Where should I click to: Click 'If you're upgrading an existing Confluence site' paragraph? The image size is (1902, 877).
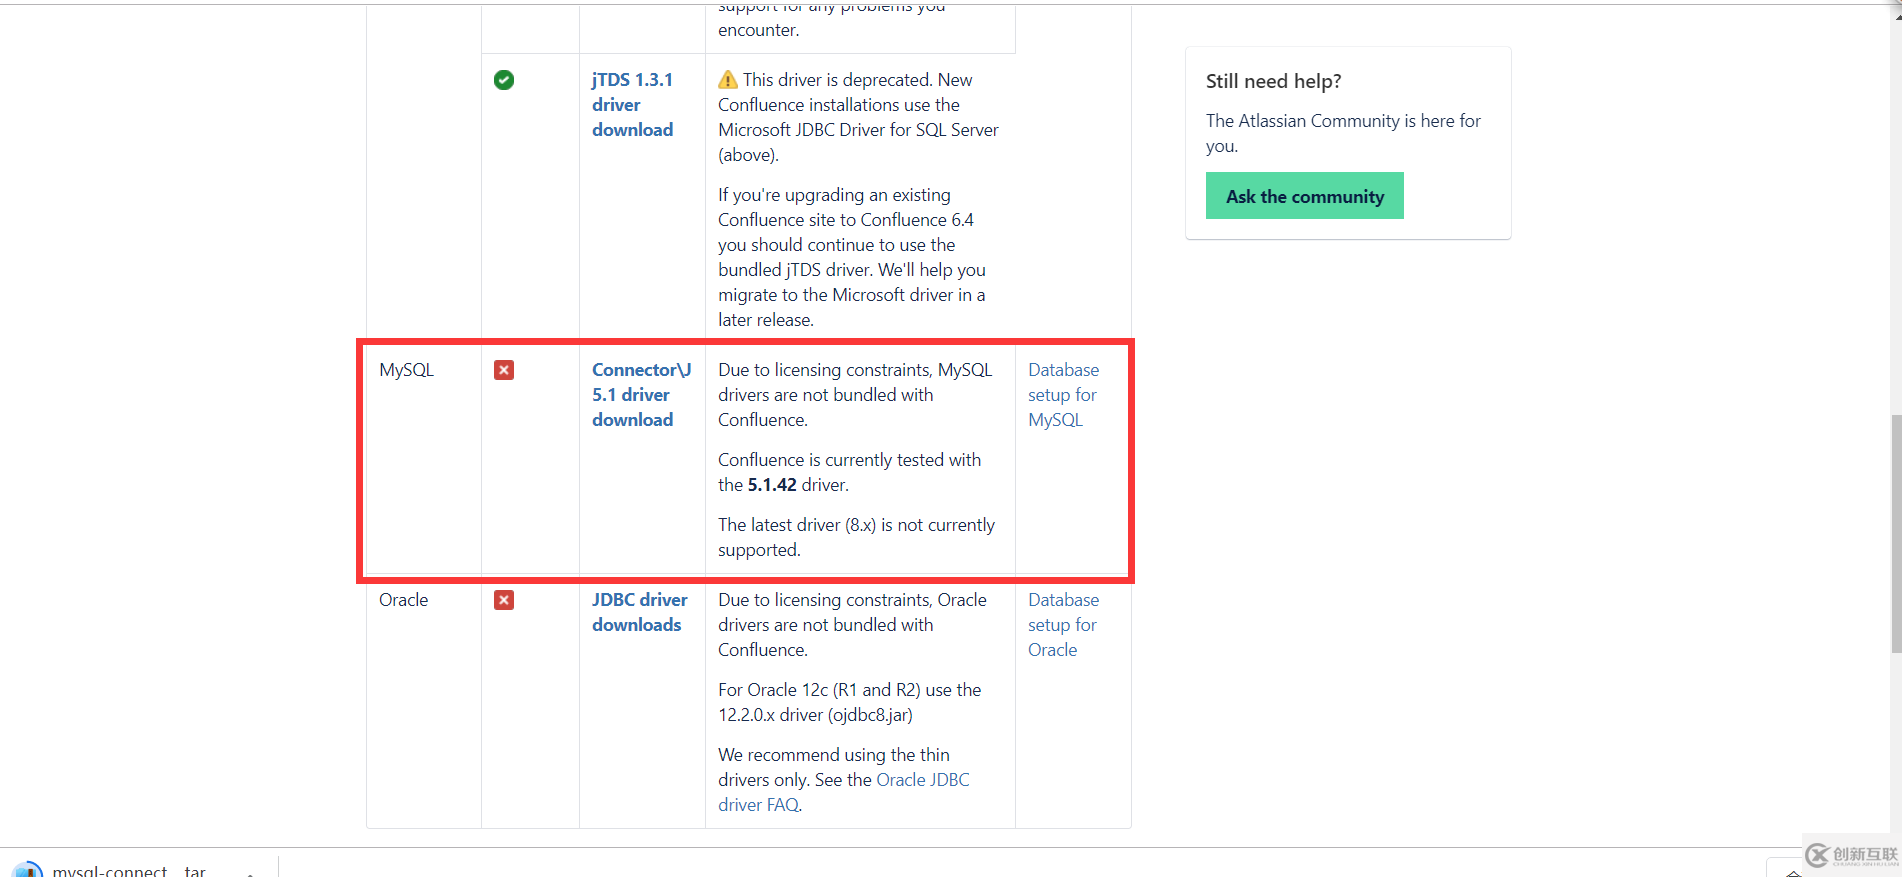point(852,257)
